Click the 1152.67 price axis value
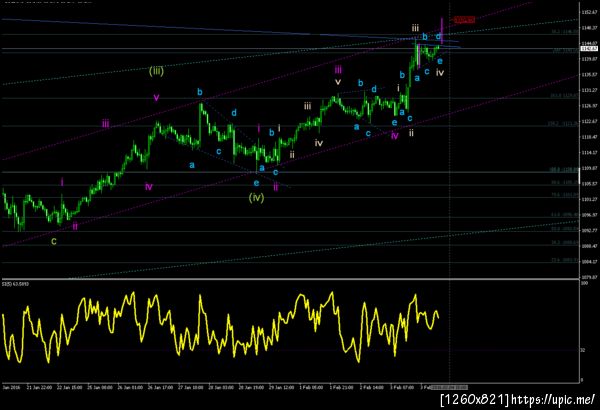Image resolution: width=600 pixels, height=410 pixels. [x=589, y=12]
